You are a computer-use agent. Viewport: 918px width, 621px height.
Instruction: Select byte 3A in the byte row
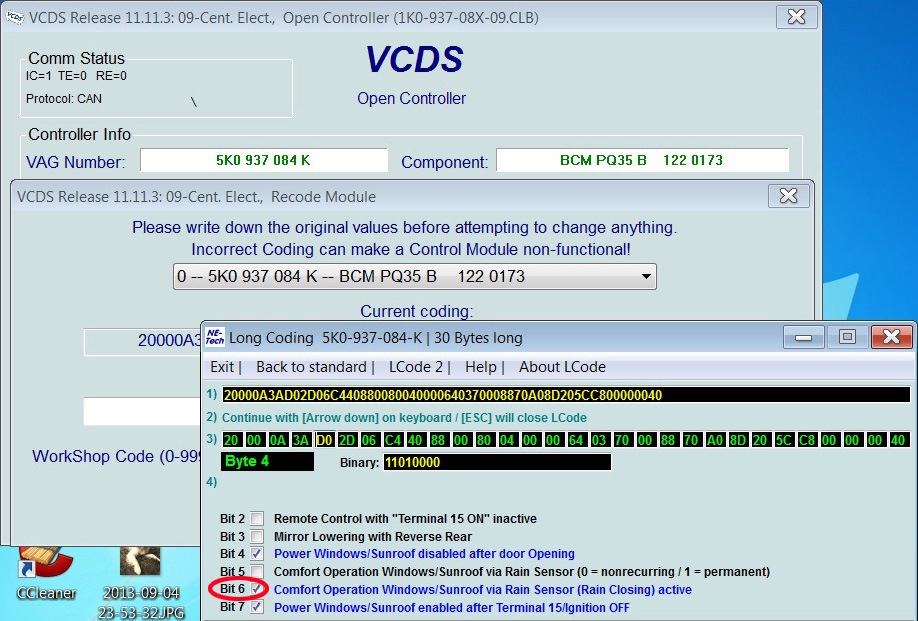(301, 440)
